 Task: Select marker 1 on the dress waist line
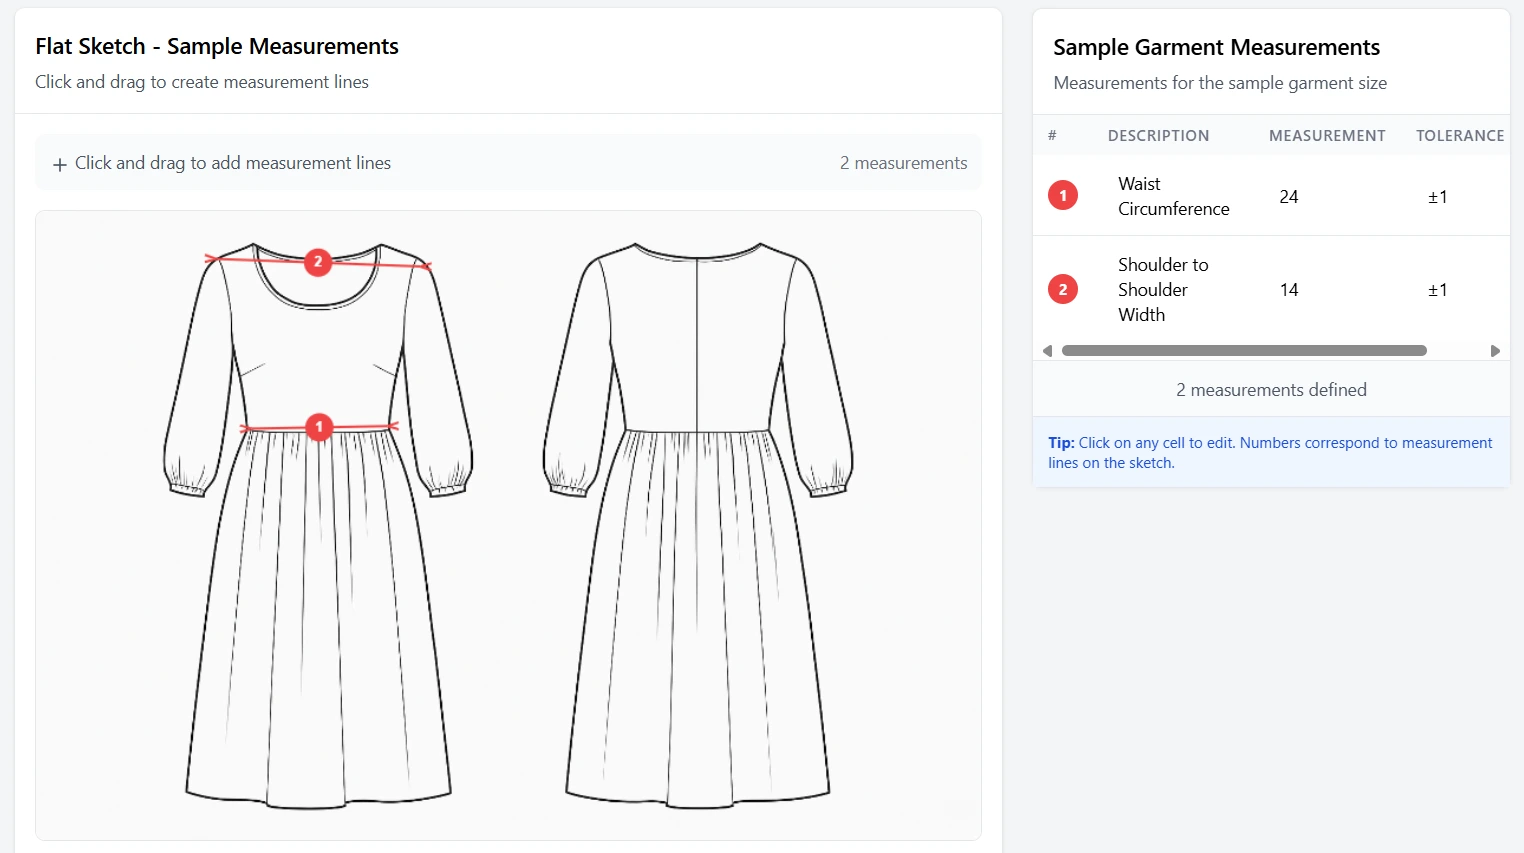click(x=319, y=427)
